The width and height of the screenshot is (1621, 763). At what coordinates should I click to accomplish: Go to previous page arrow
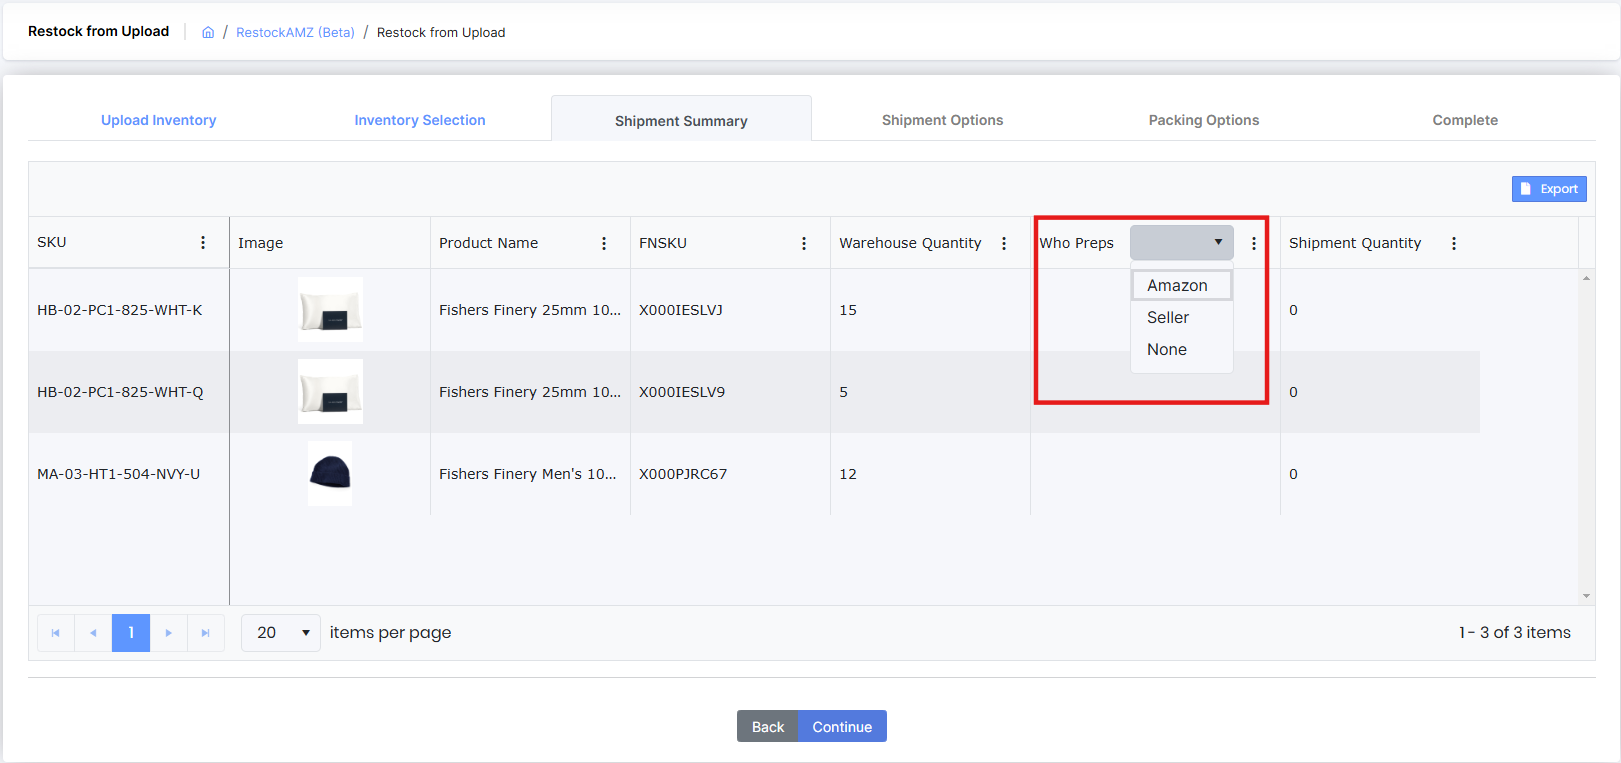pos(93,633)
